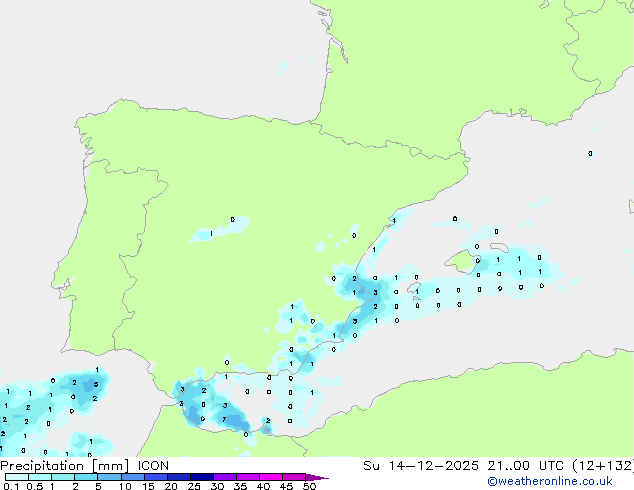Screen dimensions: 634x490
Task: Click the 0.1 mm lightest legend swatch
Action: 17,477
